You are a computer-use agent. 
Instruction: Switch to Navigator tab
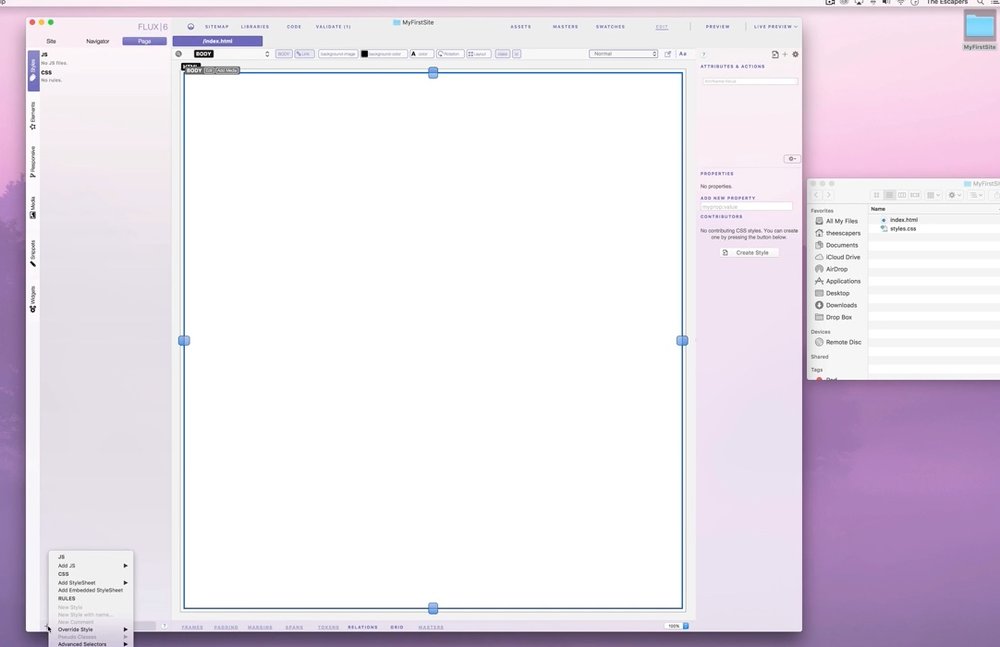[98, 41]
